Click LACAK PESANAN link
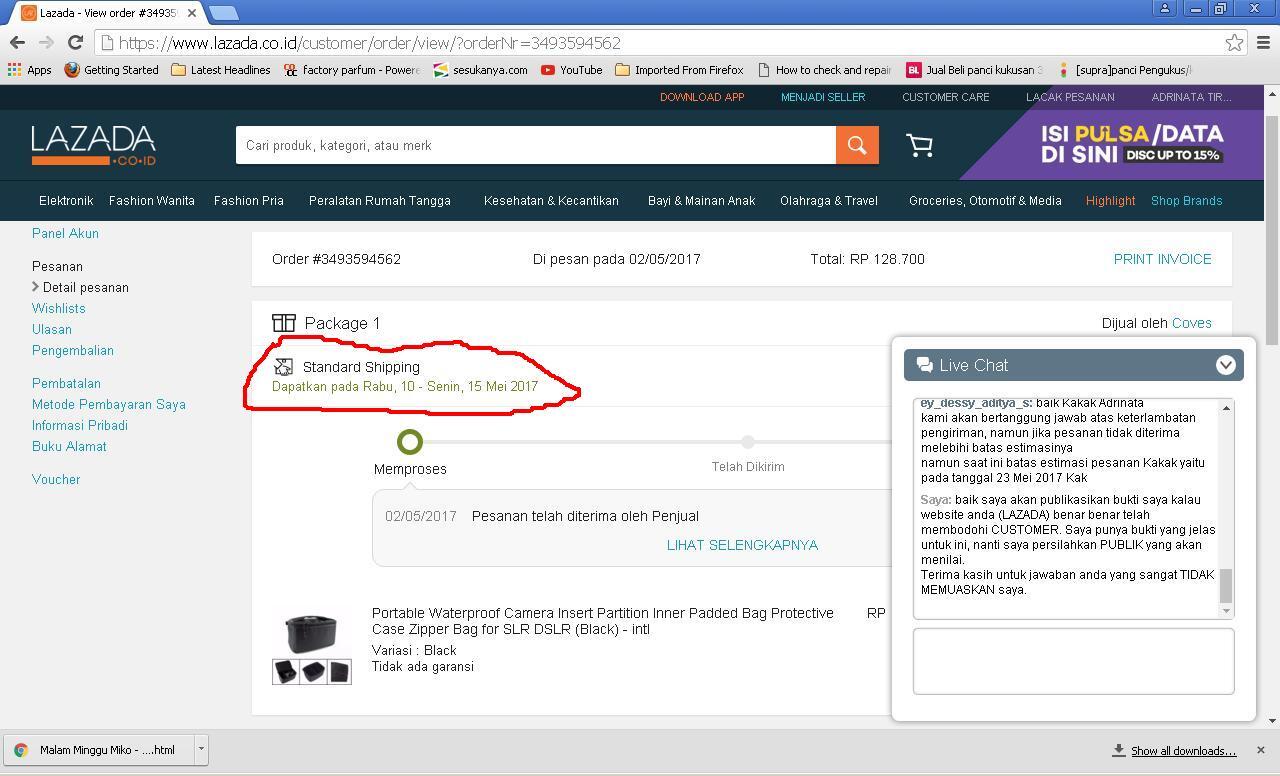This screenshot has width=1280, height=776. coord(1070,97)
